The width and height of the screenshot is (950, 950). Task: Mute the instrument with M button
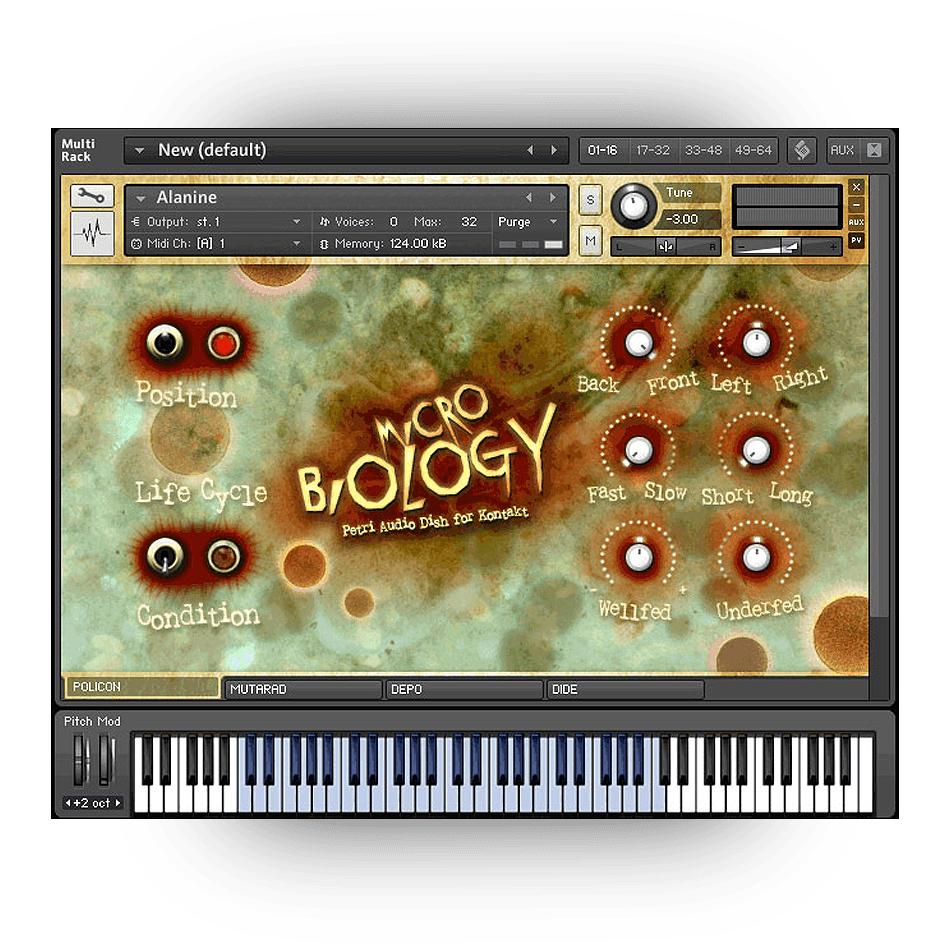coord(590,241)
